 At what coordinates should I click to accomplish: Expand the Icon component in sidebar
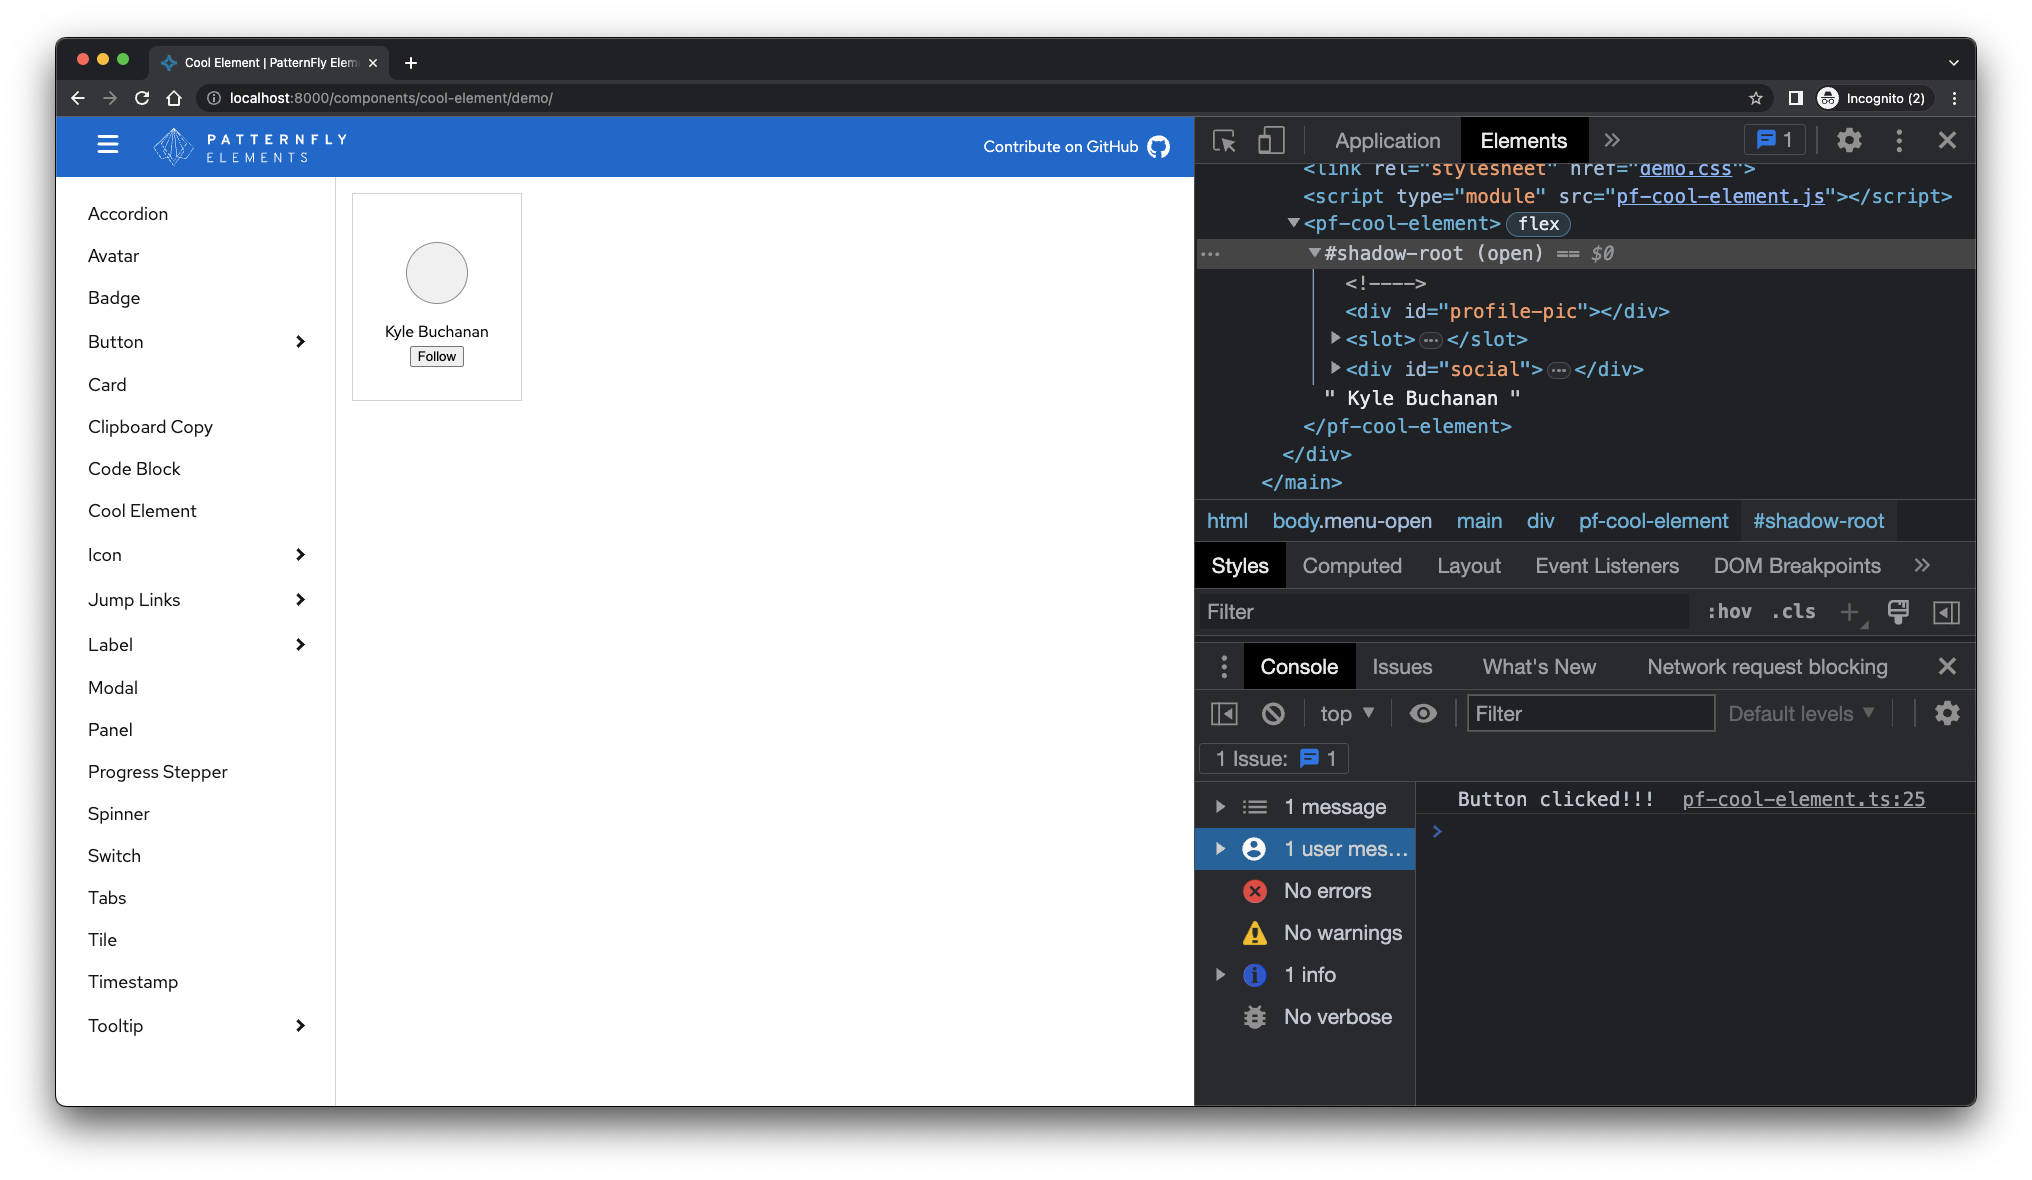(x=301, y=555)
